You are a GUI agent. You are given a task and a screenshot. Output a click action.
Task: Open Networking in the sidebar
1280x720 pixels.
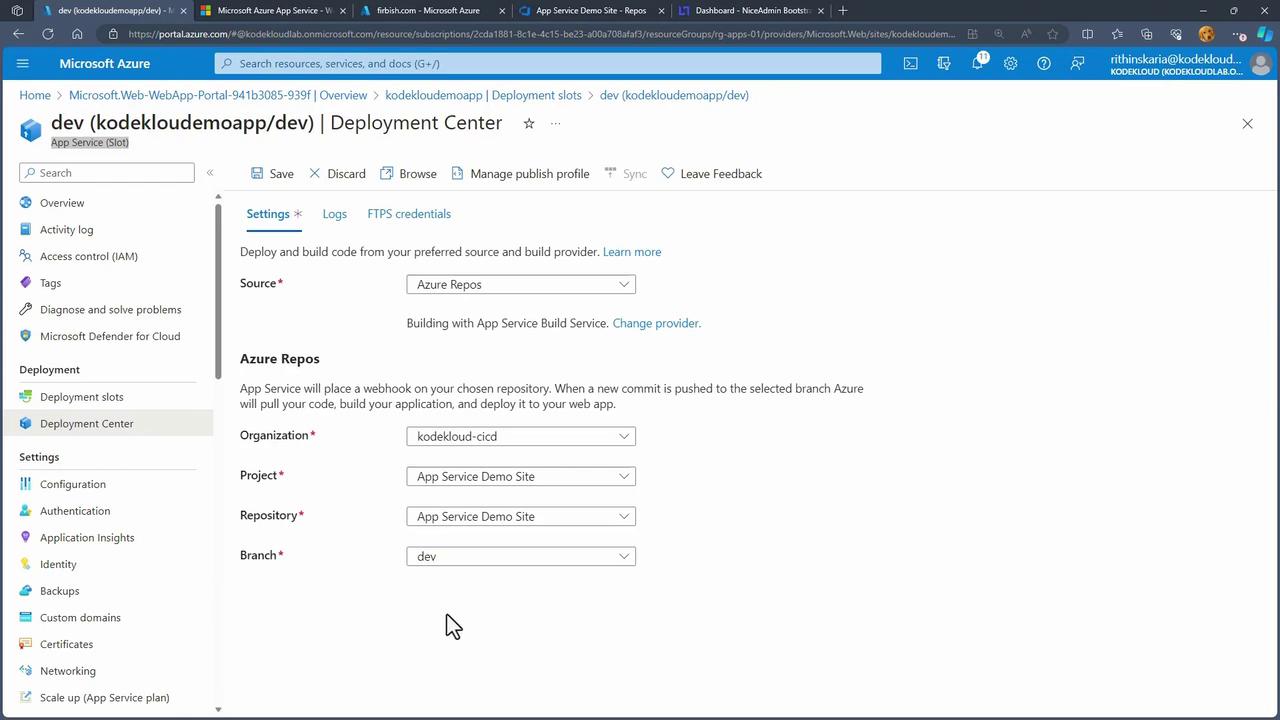(68, 671)
